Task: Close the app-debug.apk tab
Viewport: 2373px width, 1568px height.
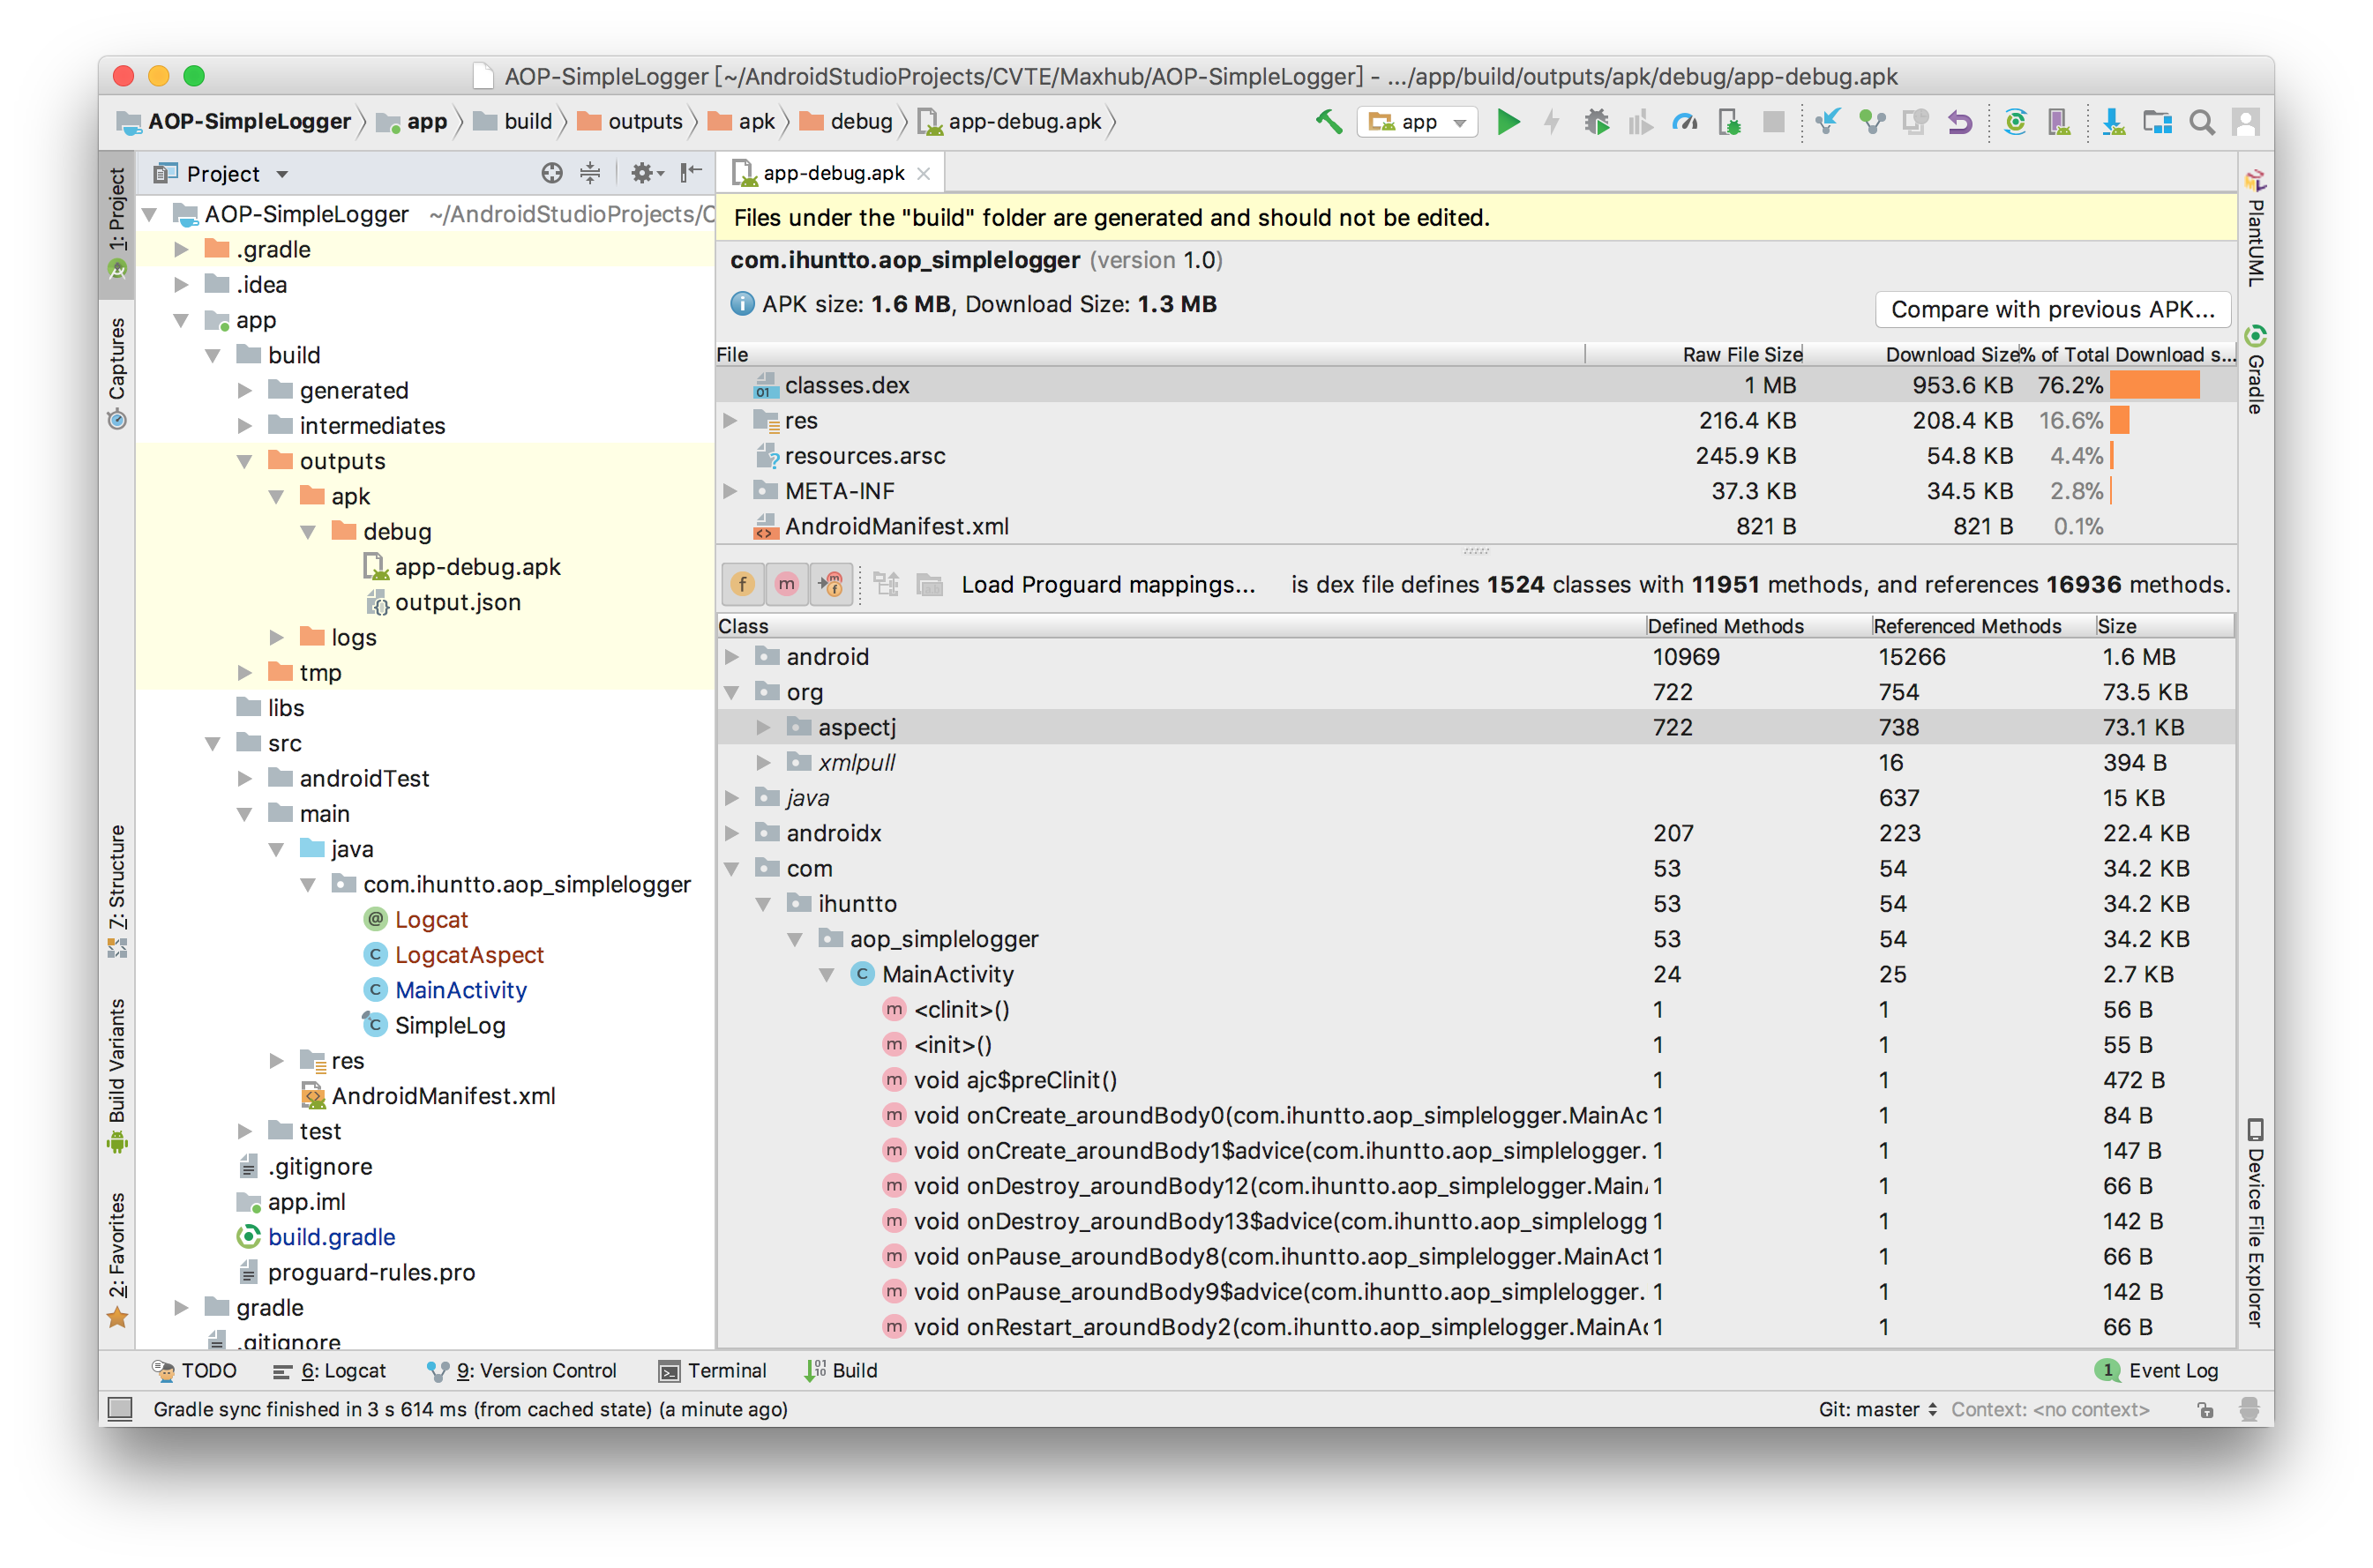Action: [x=924, y=174]
